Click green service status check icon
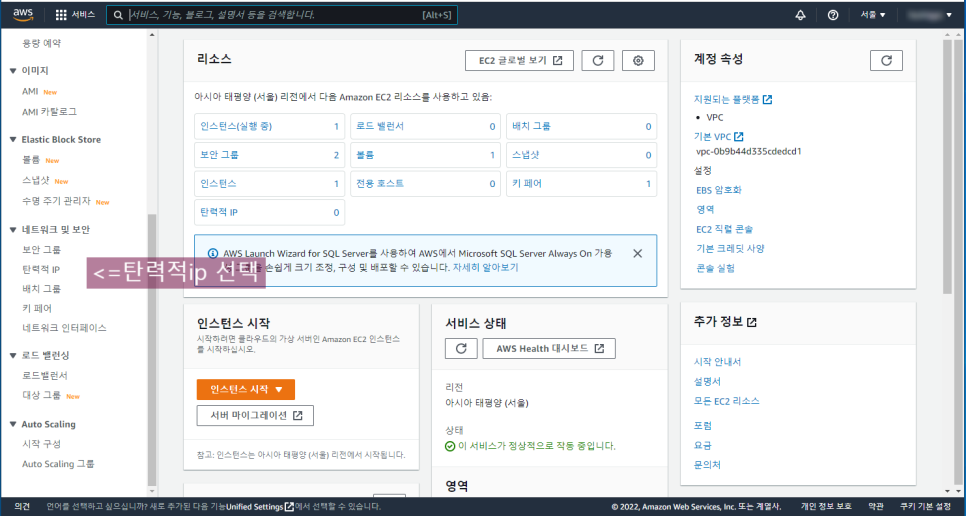The height and width of the screenshot is (516, 966). click(x=450, y=446)
